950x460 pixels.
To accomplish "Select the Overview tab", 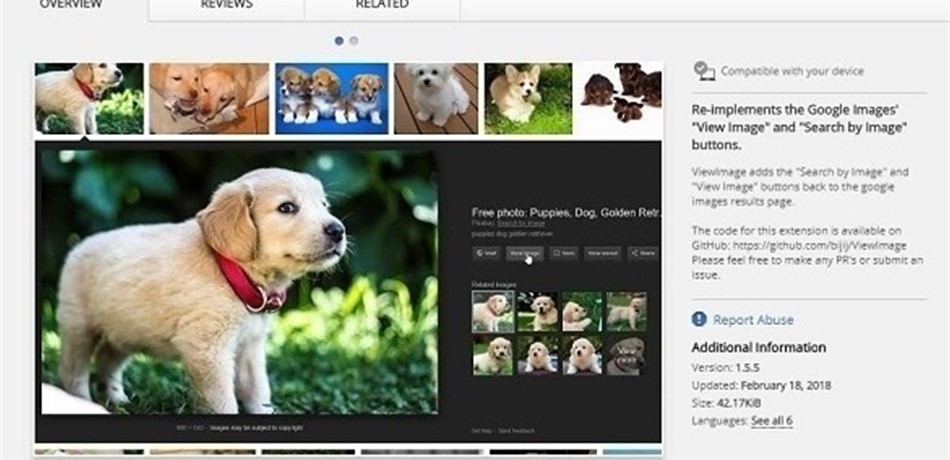I will click(71, 6).
